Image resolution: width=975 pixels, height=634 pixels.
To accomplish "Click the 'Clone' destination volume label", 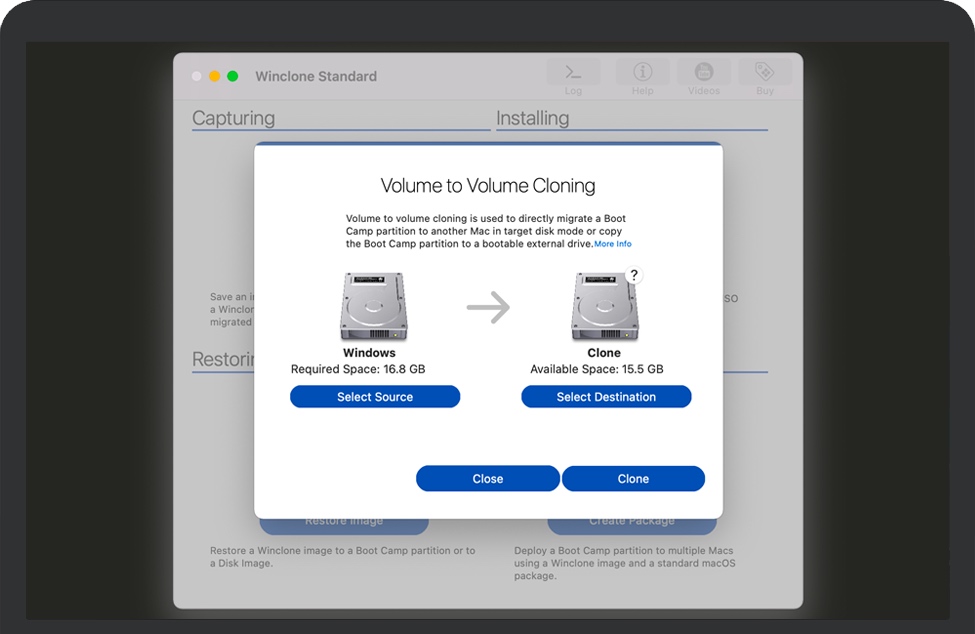I will [604, 353].
